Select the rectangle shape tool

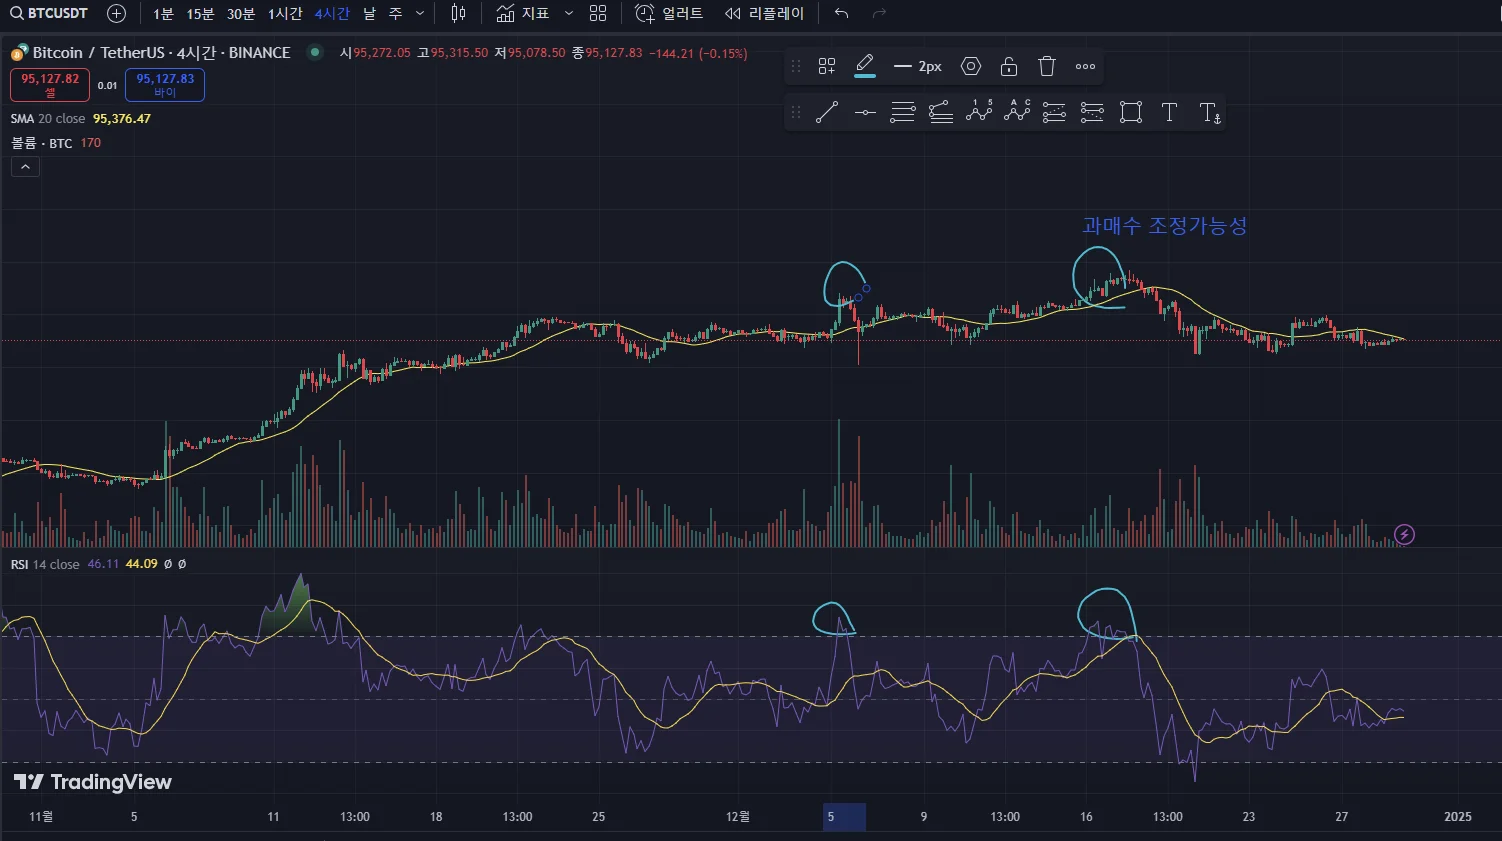point(1131,113)
